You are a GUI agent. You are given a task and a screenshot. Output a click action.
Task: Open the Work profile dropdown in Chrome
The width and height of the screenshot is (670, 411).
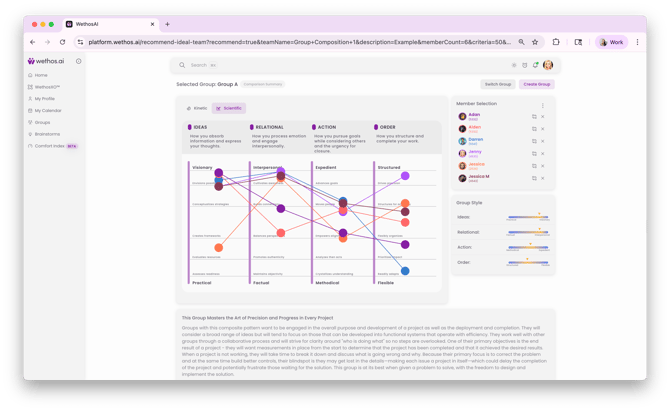[610, 42]
